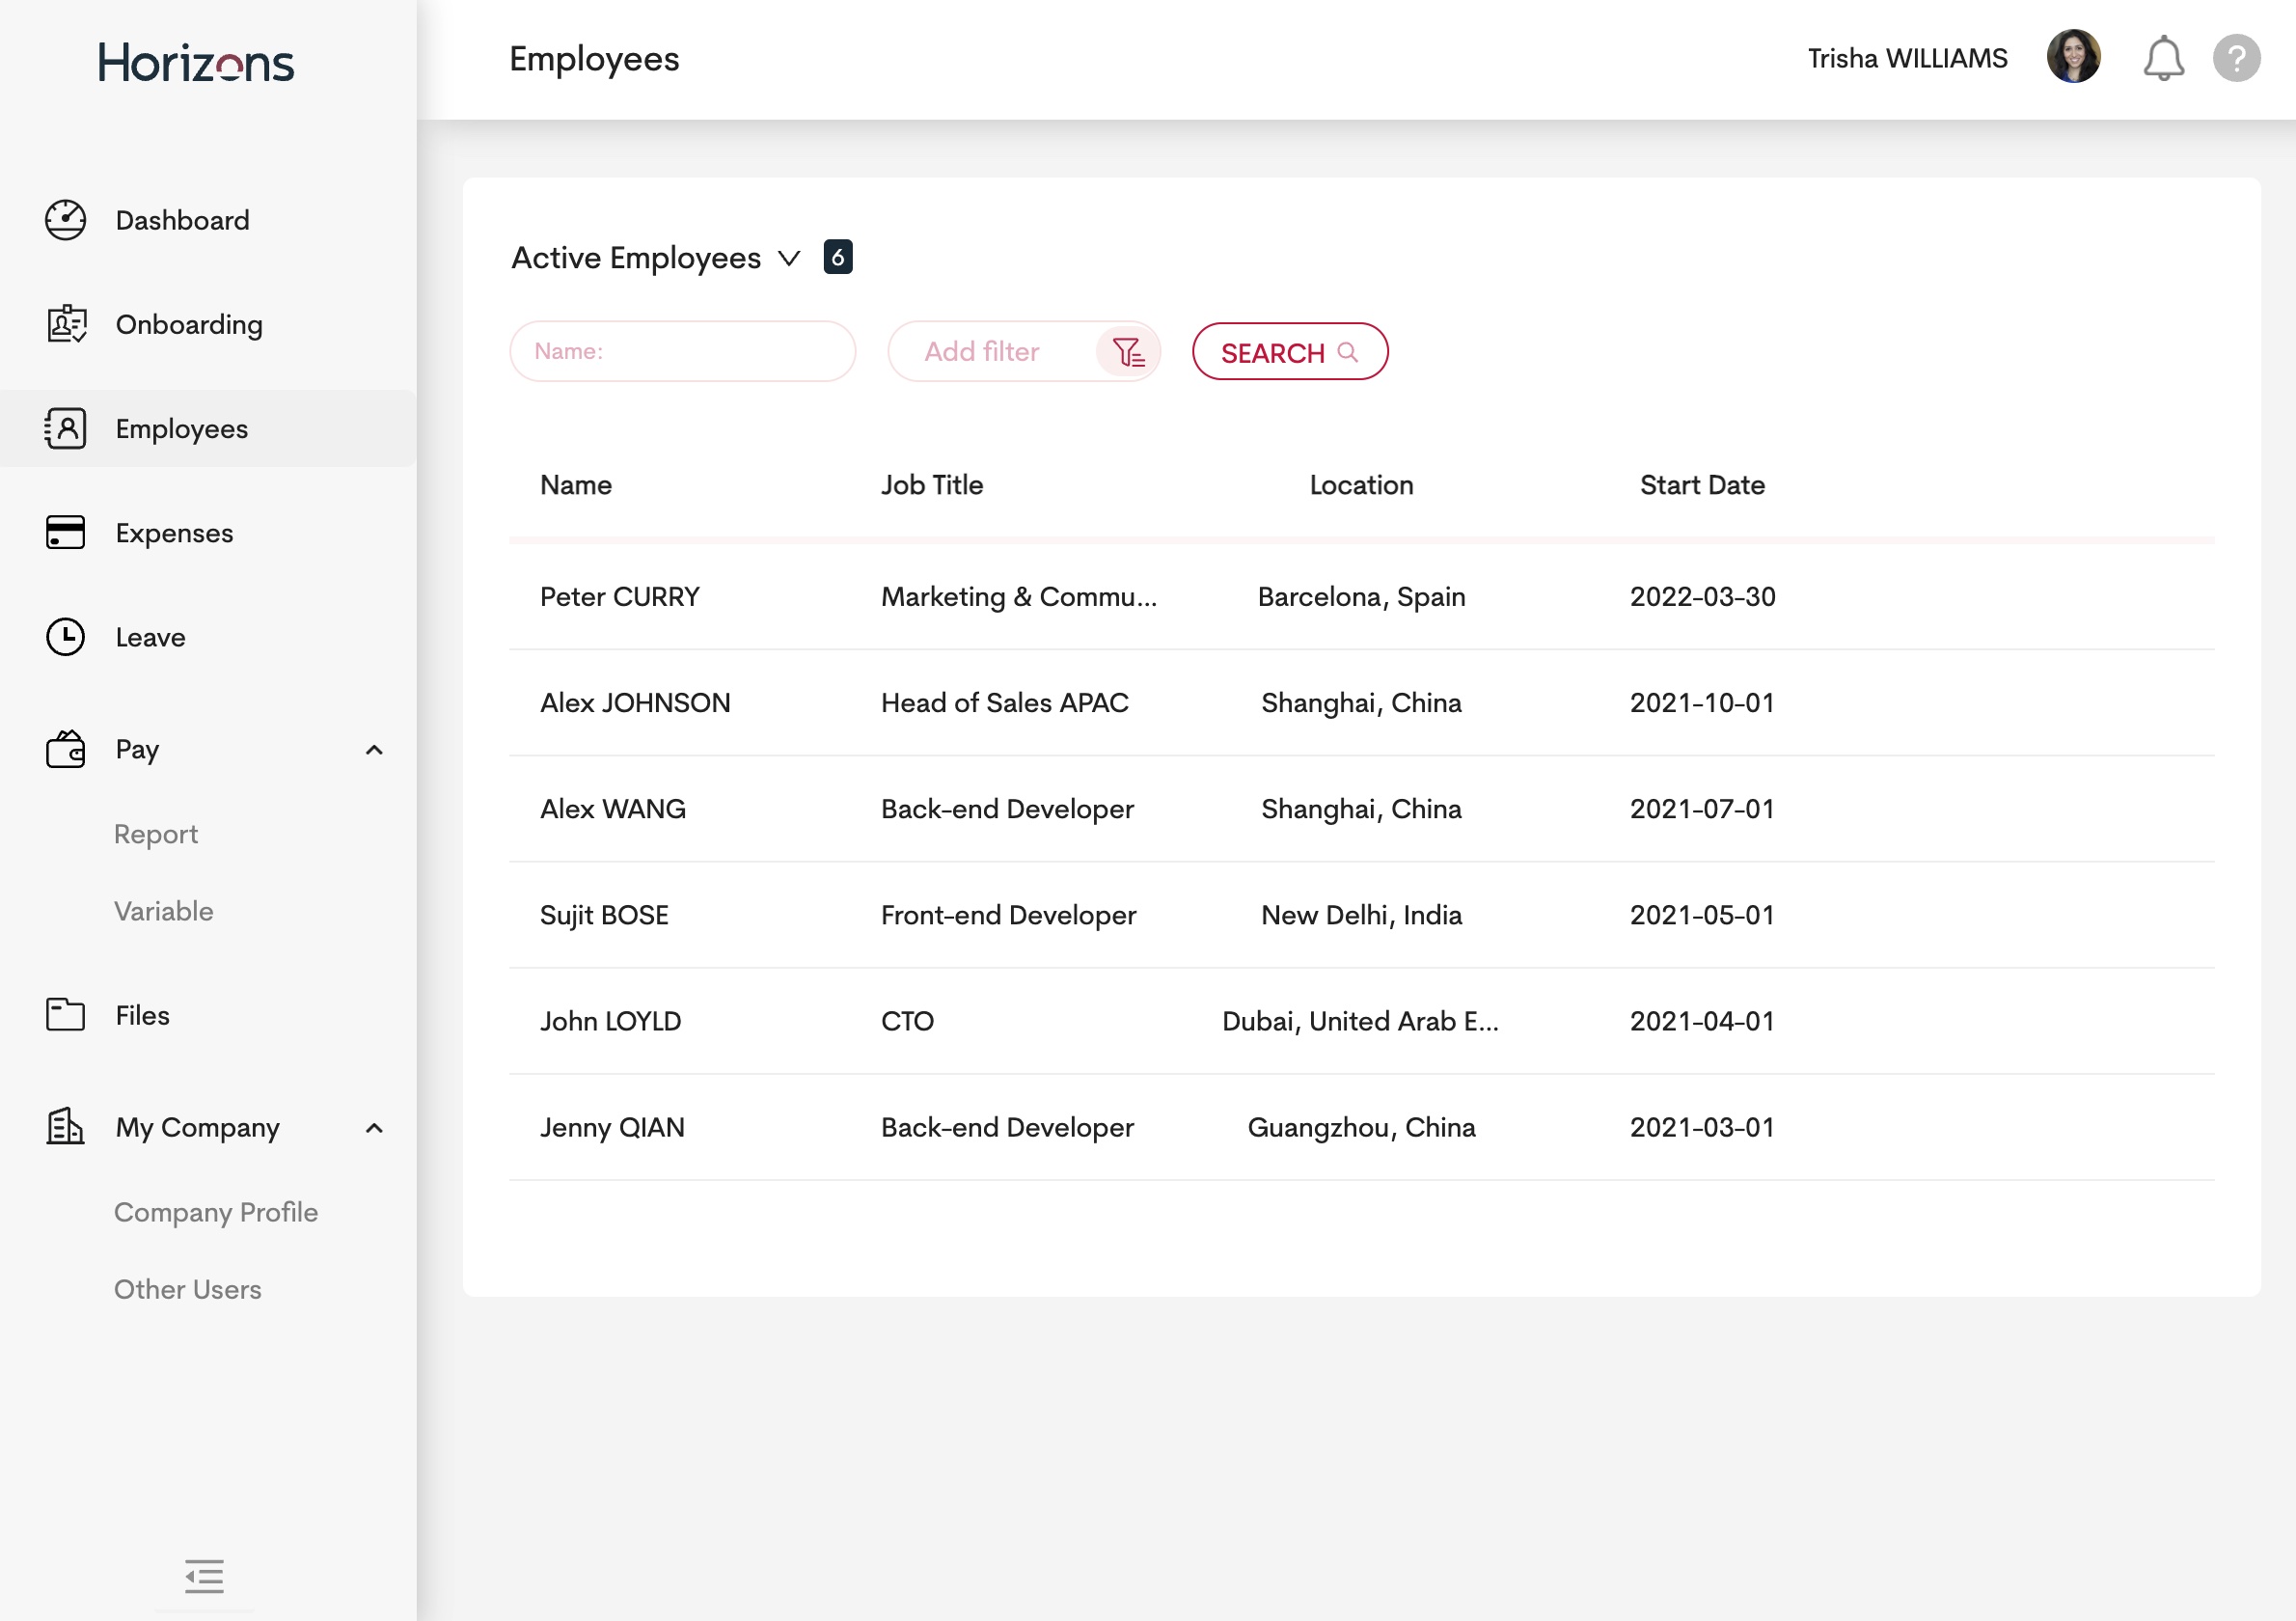Collapse sidebar using bottom menu icon

pyautogui.click(x=204, y=1576)
